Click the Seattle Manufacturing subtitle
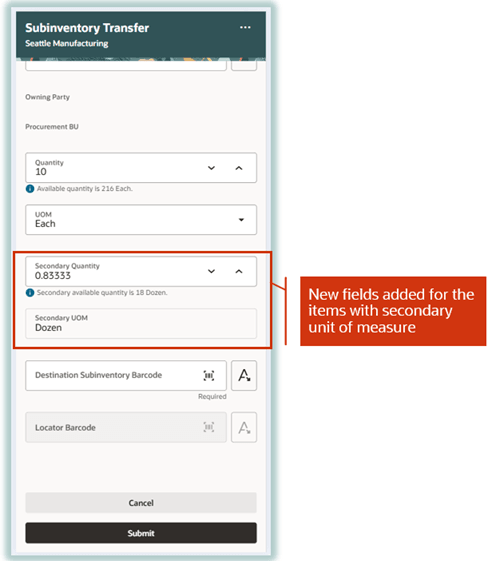 click(x=67, y=43)
